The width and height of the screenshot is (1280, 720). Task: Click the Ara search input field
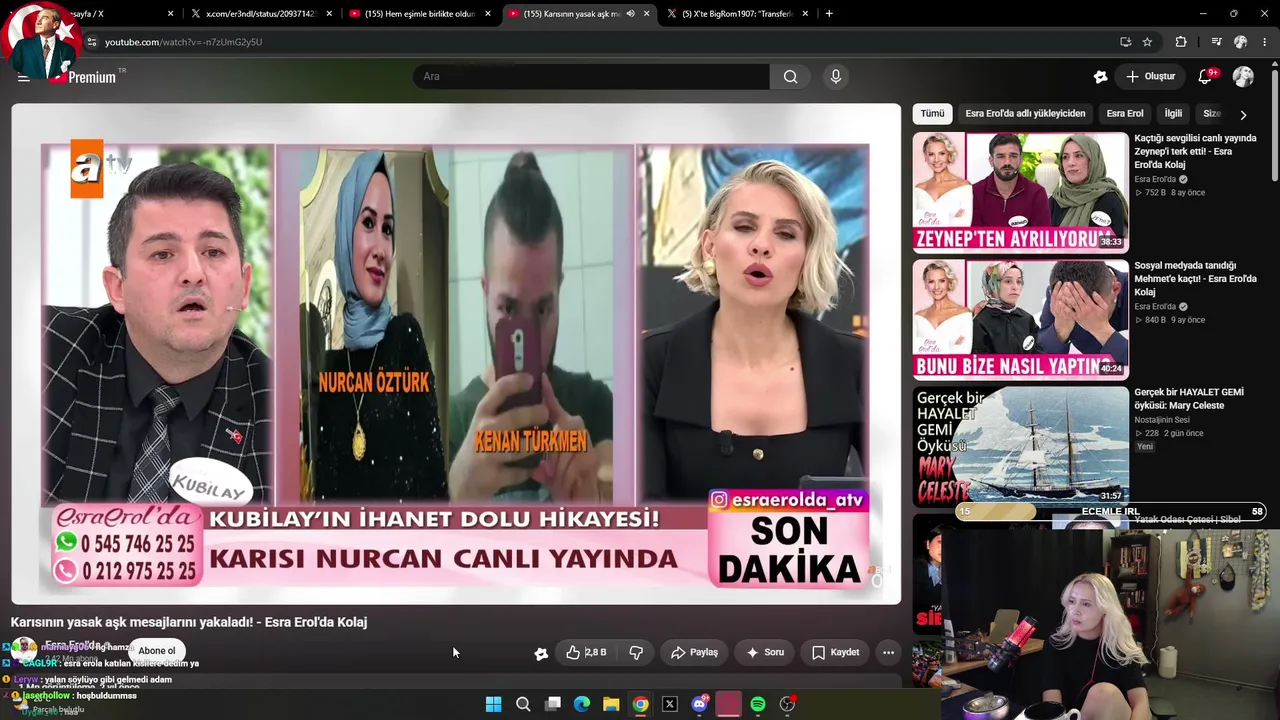(591, 76)
